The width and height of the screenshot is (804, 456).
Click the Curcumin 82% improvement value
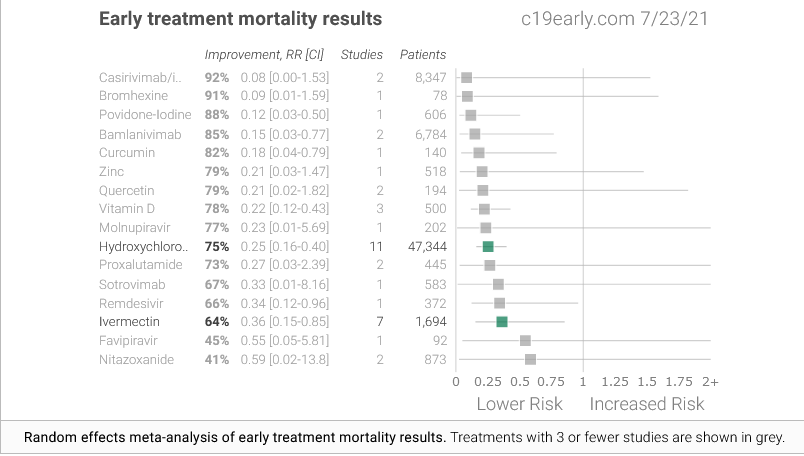[217, 152]
